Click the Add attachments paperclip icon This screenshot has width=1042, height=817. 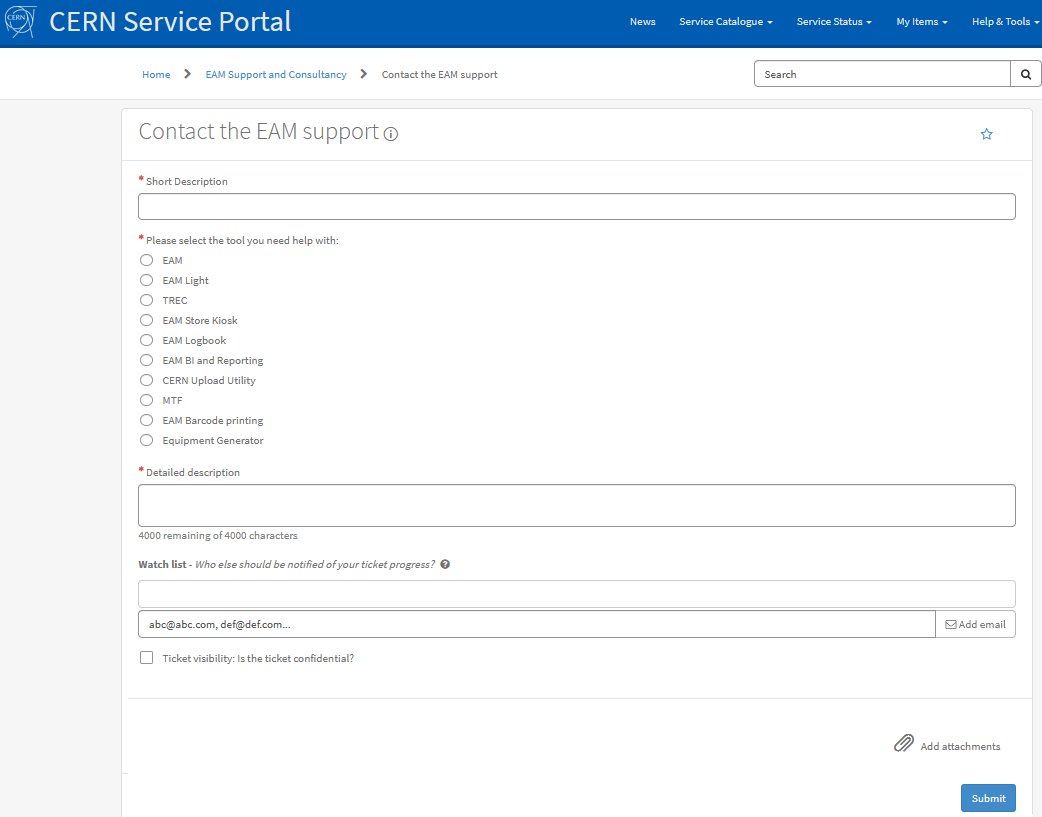(903, 743)
